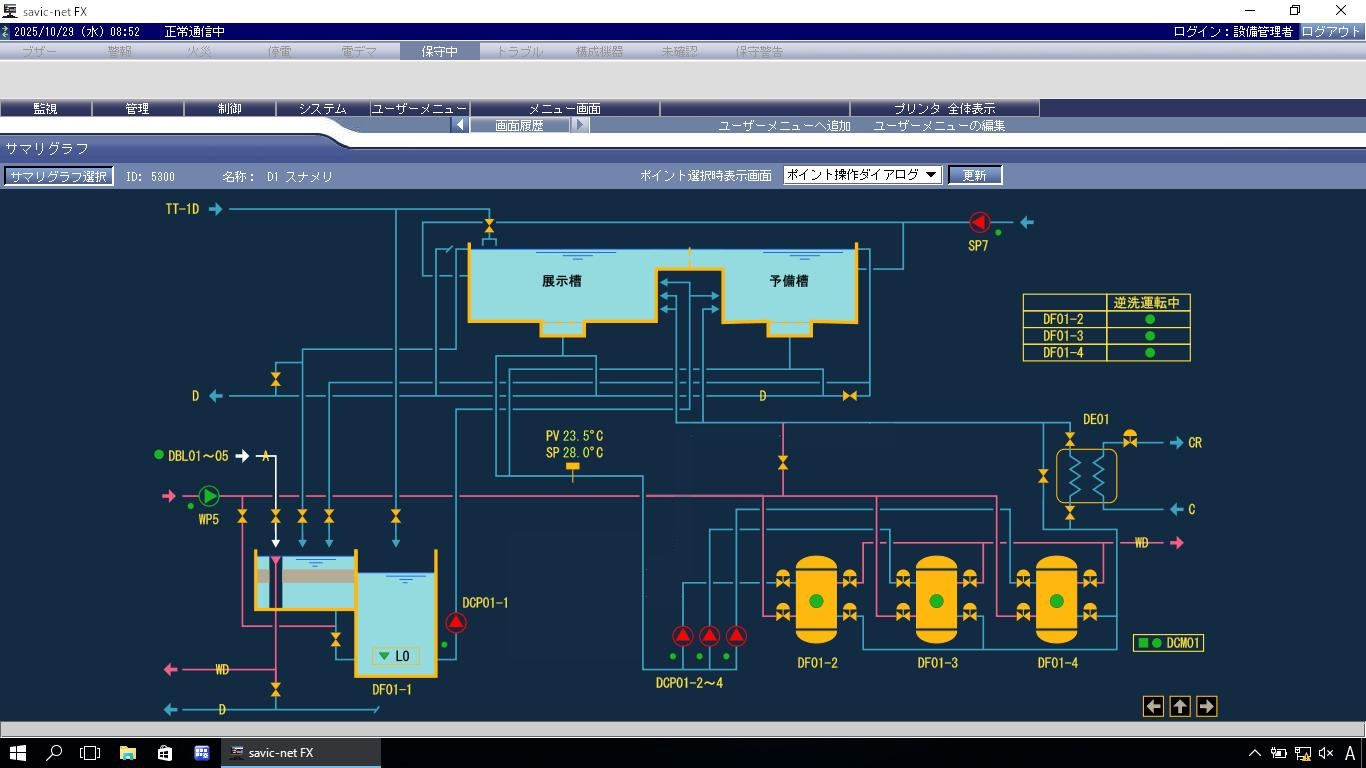1366x768 pixels.
Task: Click the red SP7 pump icon
Action: pyautogui.click(x=979, y=222)
